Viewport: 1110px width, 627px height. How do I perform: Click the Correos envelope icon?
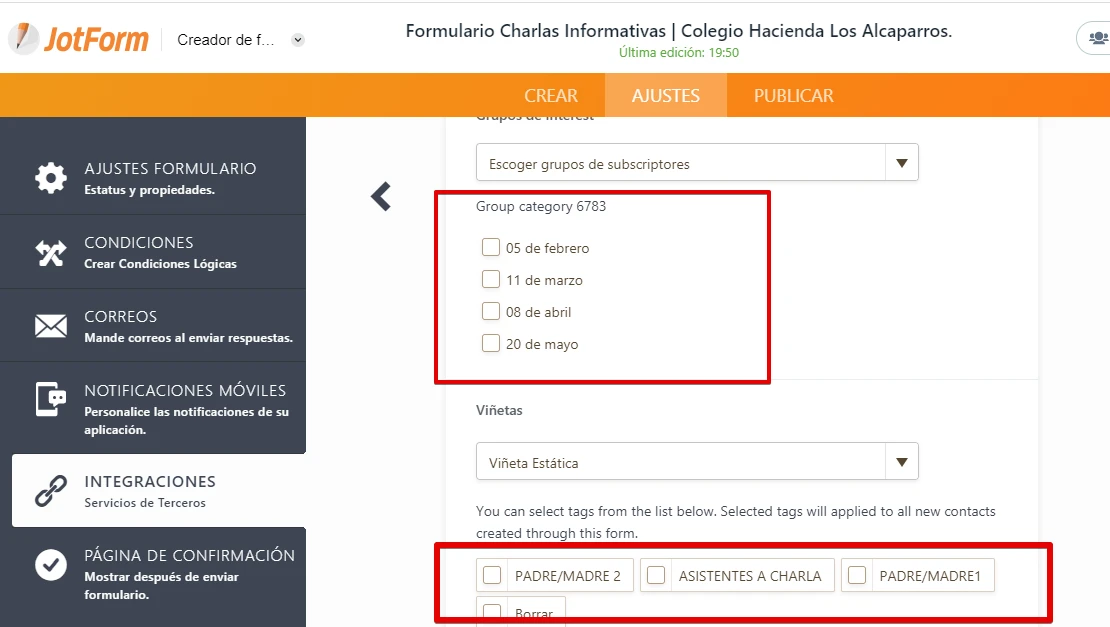[51, 326]
